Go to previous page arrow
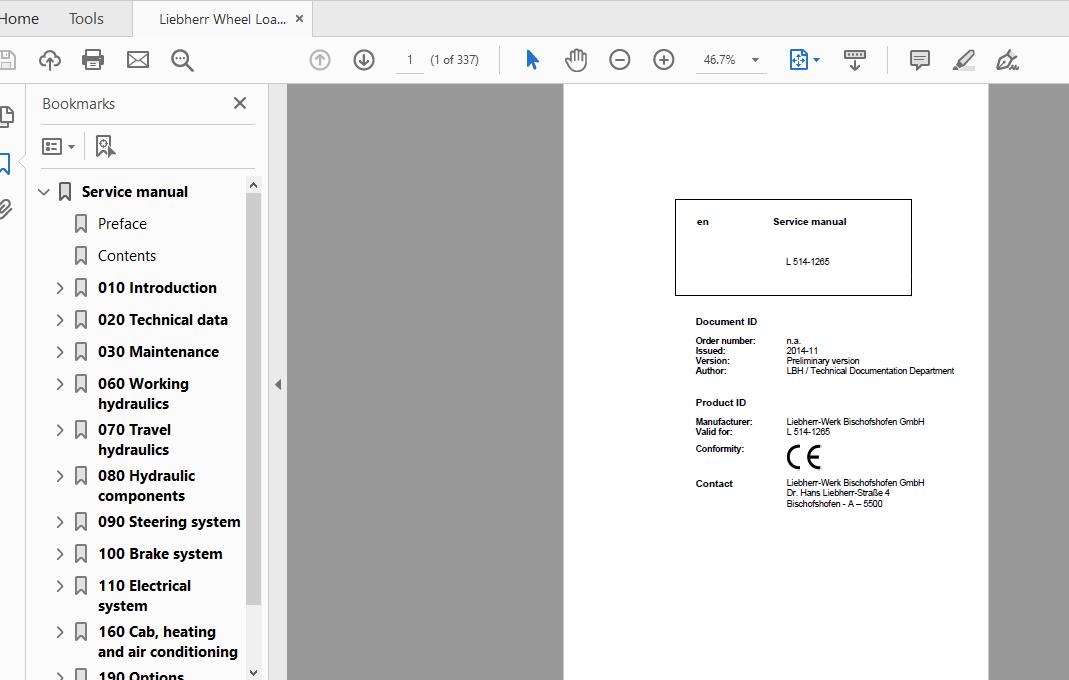Screen dimensions: 1069x680 [x=320, y=60]
